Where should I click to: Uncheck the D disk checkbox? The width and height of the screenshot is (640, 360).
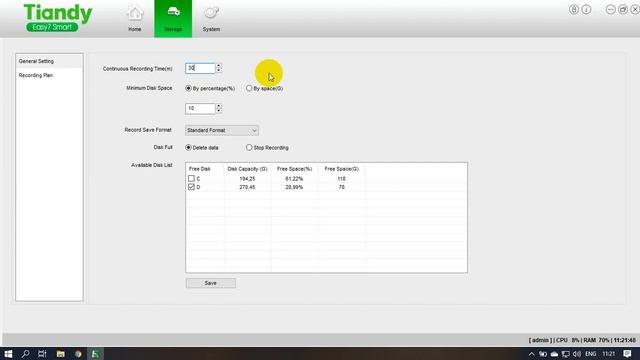[x=191, y=187]
